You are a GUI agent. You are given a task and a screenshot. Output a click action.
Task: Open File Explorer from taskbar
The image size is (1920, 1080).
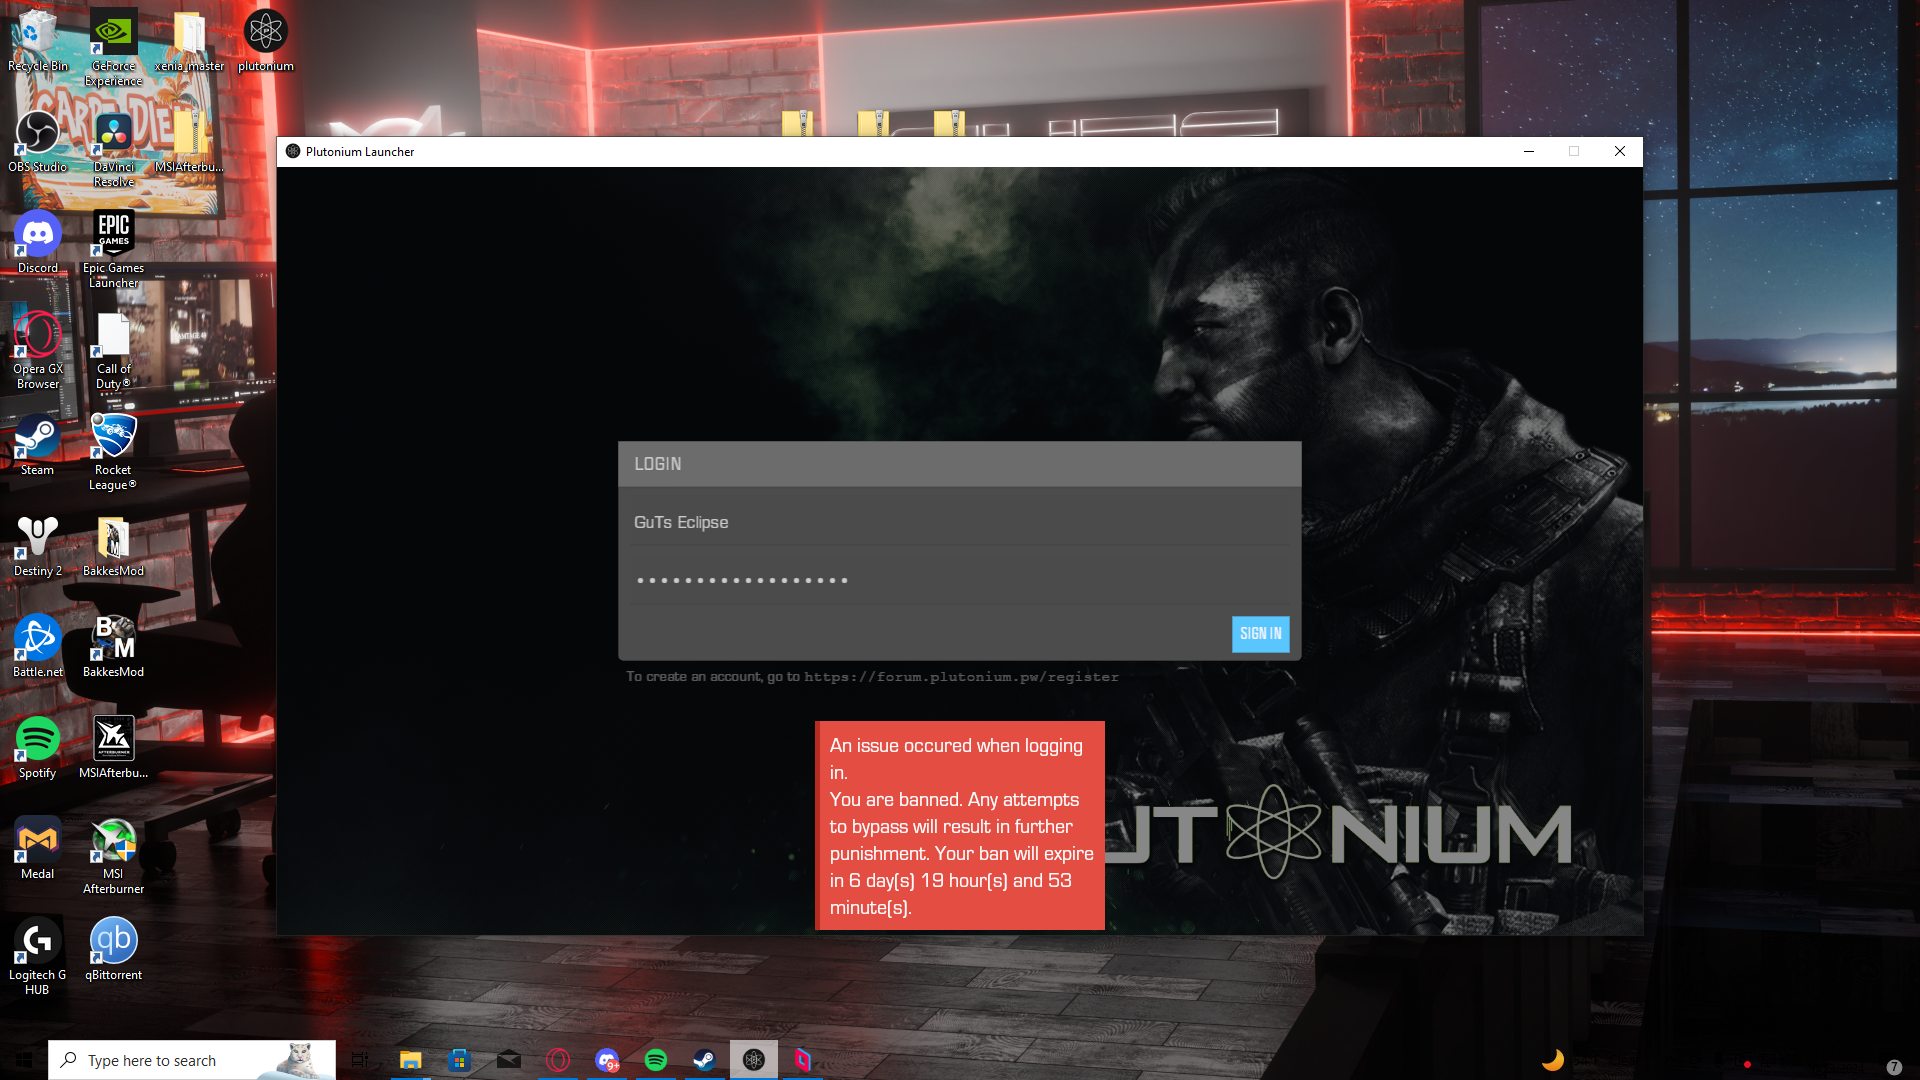(409, 1059)
